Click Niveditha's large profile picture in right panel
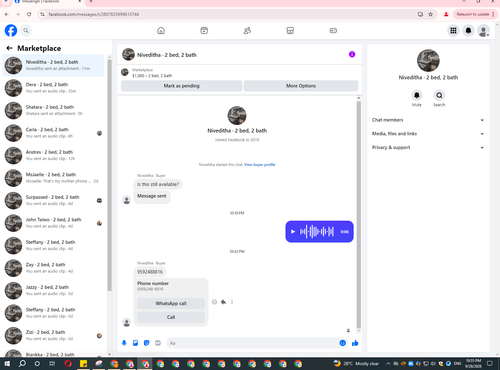Screen dimensions: 500x370 click(x=428, y=60)
